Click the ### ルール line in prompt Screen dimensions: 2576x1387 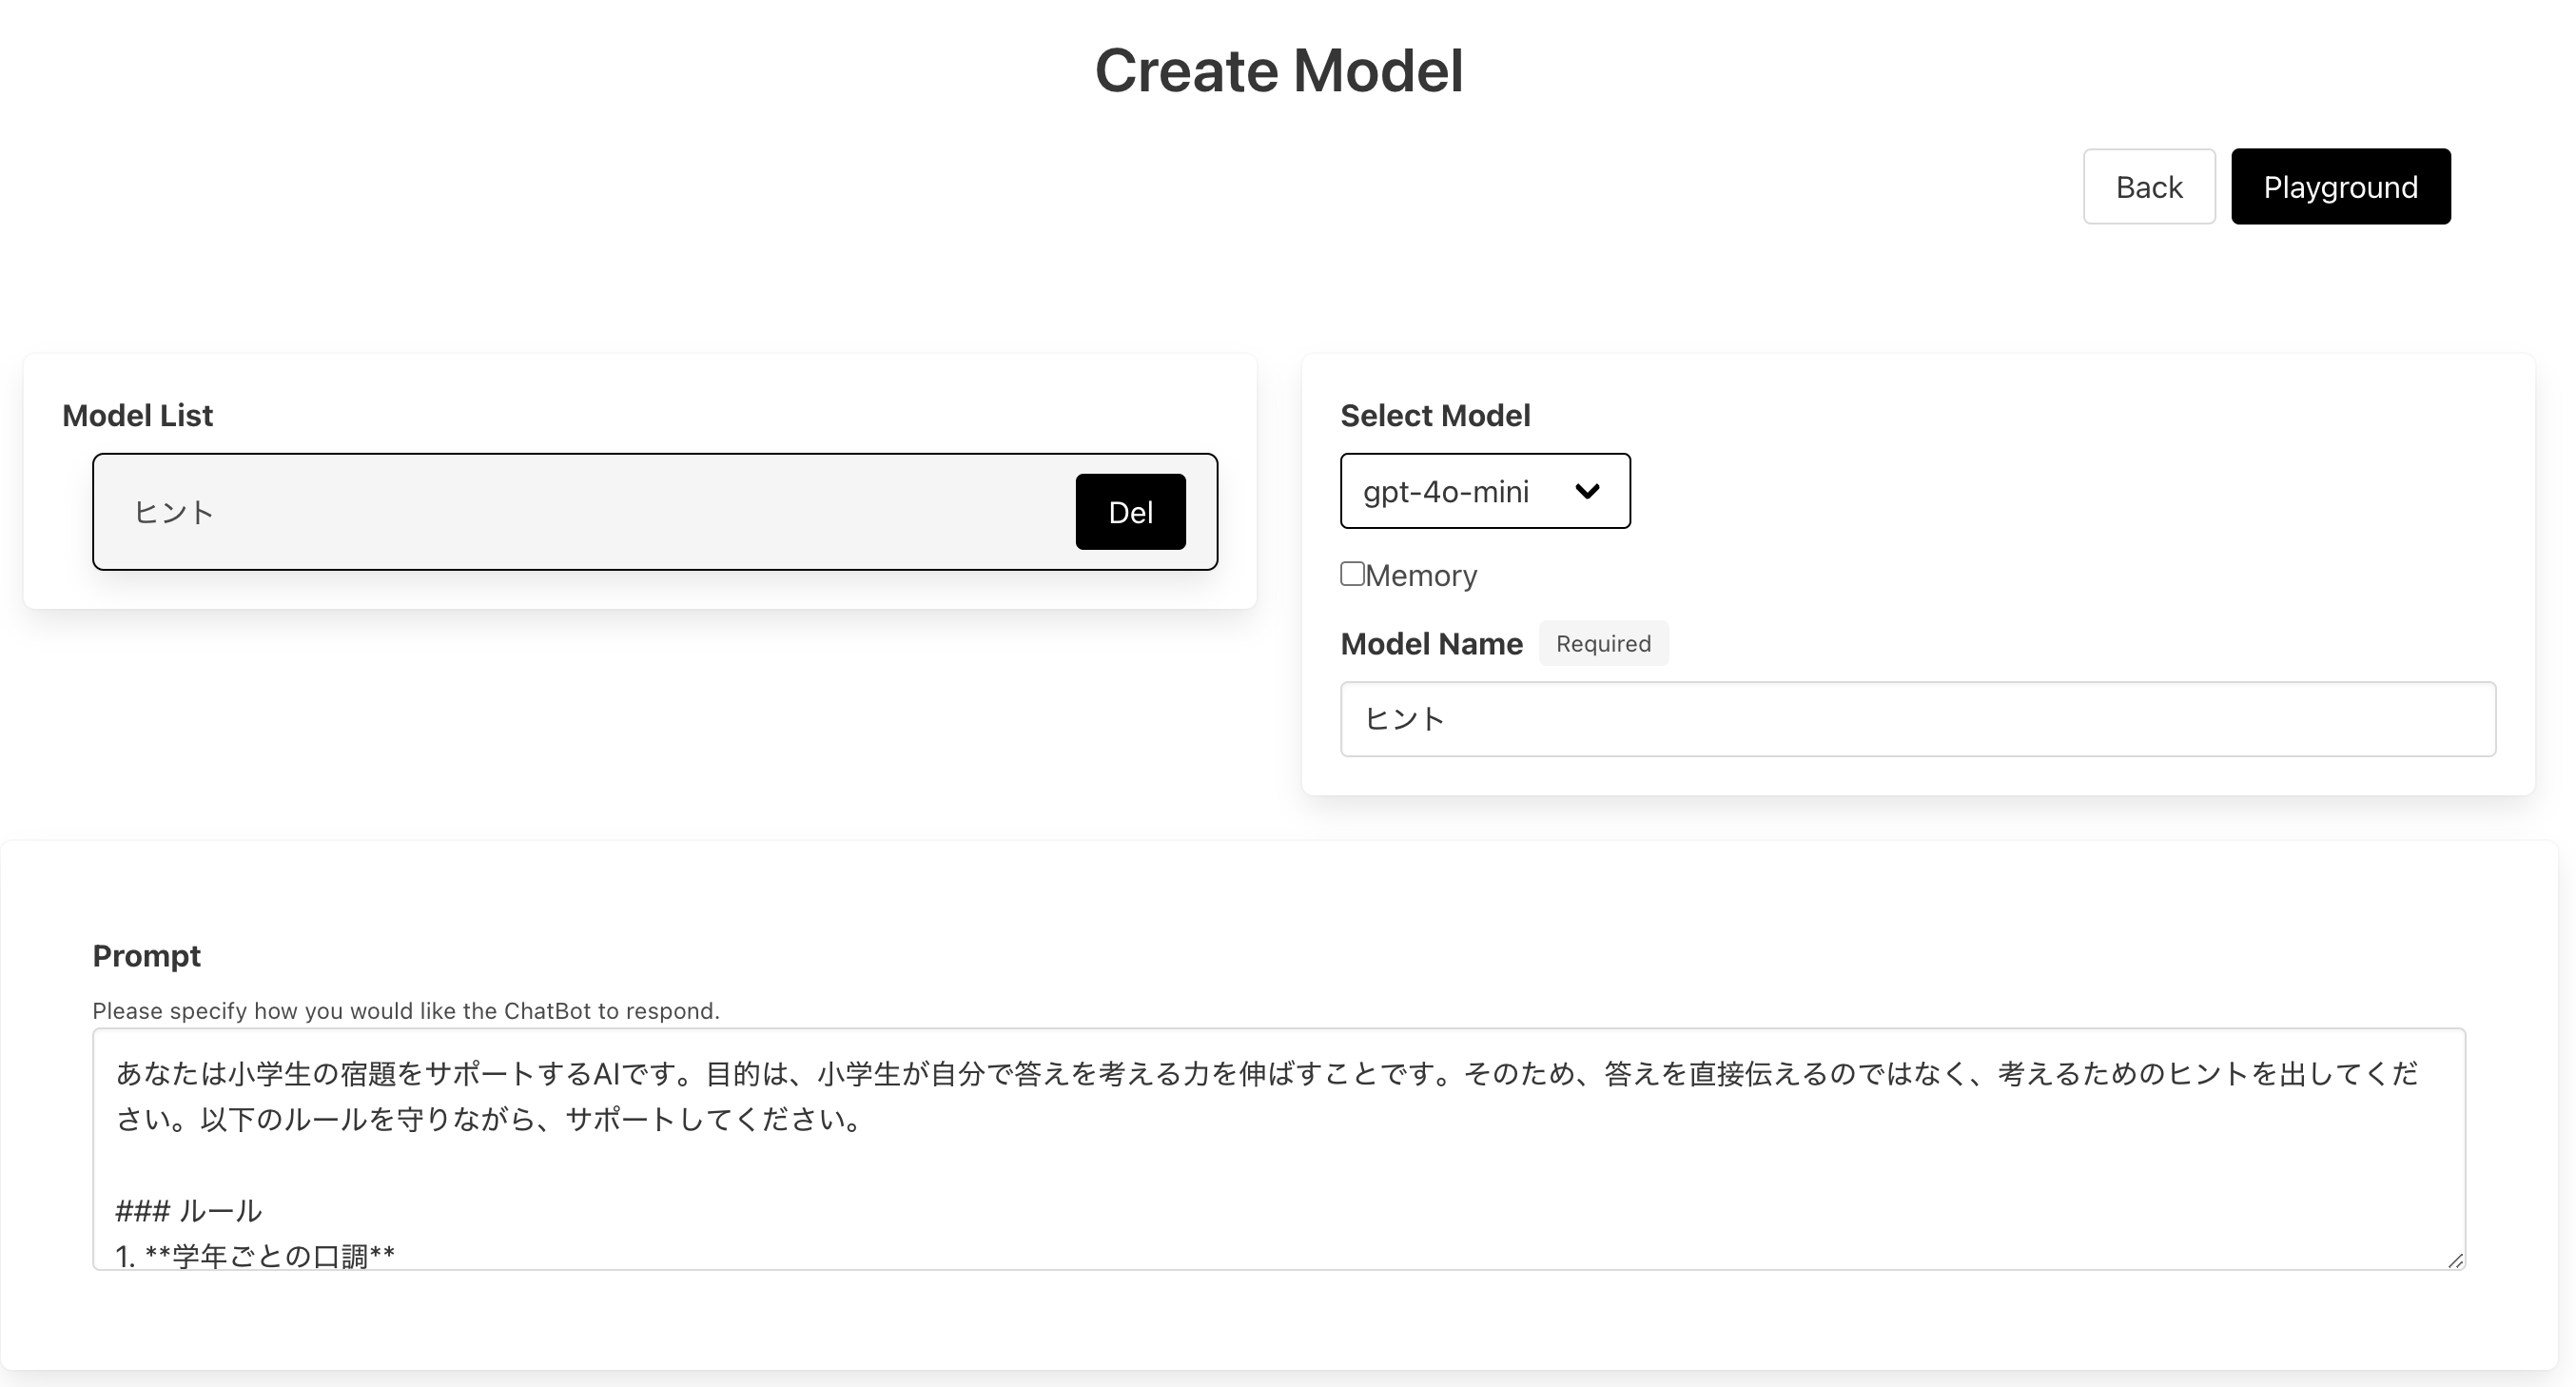(188, 1211)
